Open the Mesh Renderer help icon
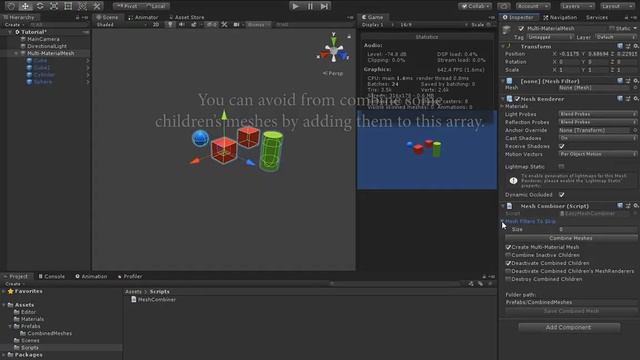640x360 pixels. 620,99
